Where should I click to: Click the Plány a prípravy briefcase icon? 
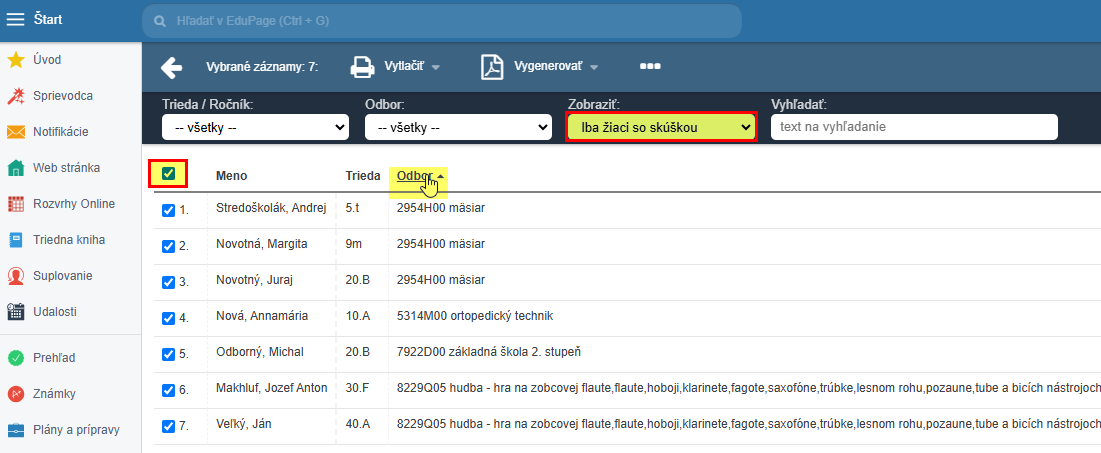[15, 430]
